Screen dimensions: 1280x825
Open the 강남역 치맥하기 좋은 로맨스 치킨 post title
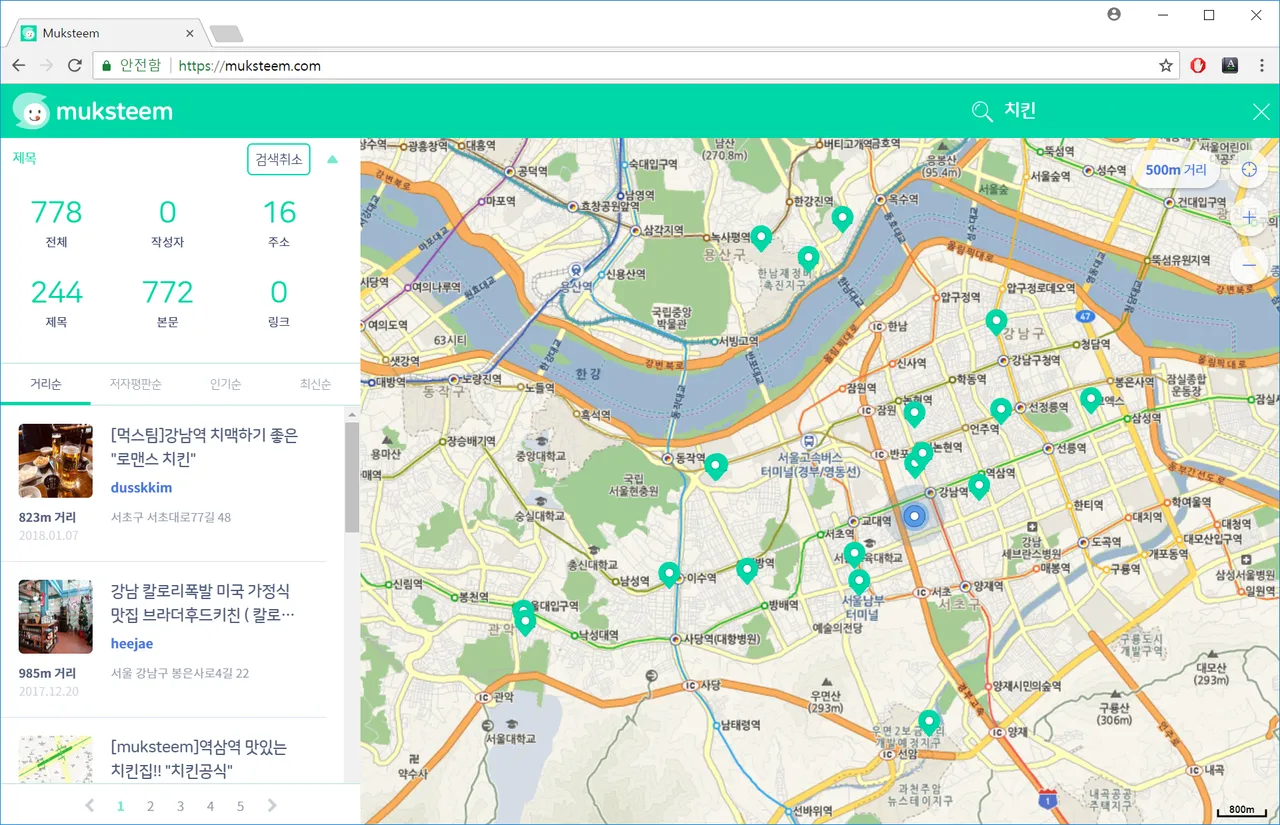tap(204, 447)
